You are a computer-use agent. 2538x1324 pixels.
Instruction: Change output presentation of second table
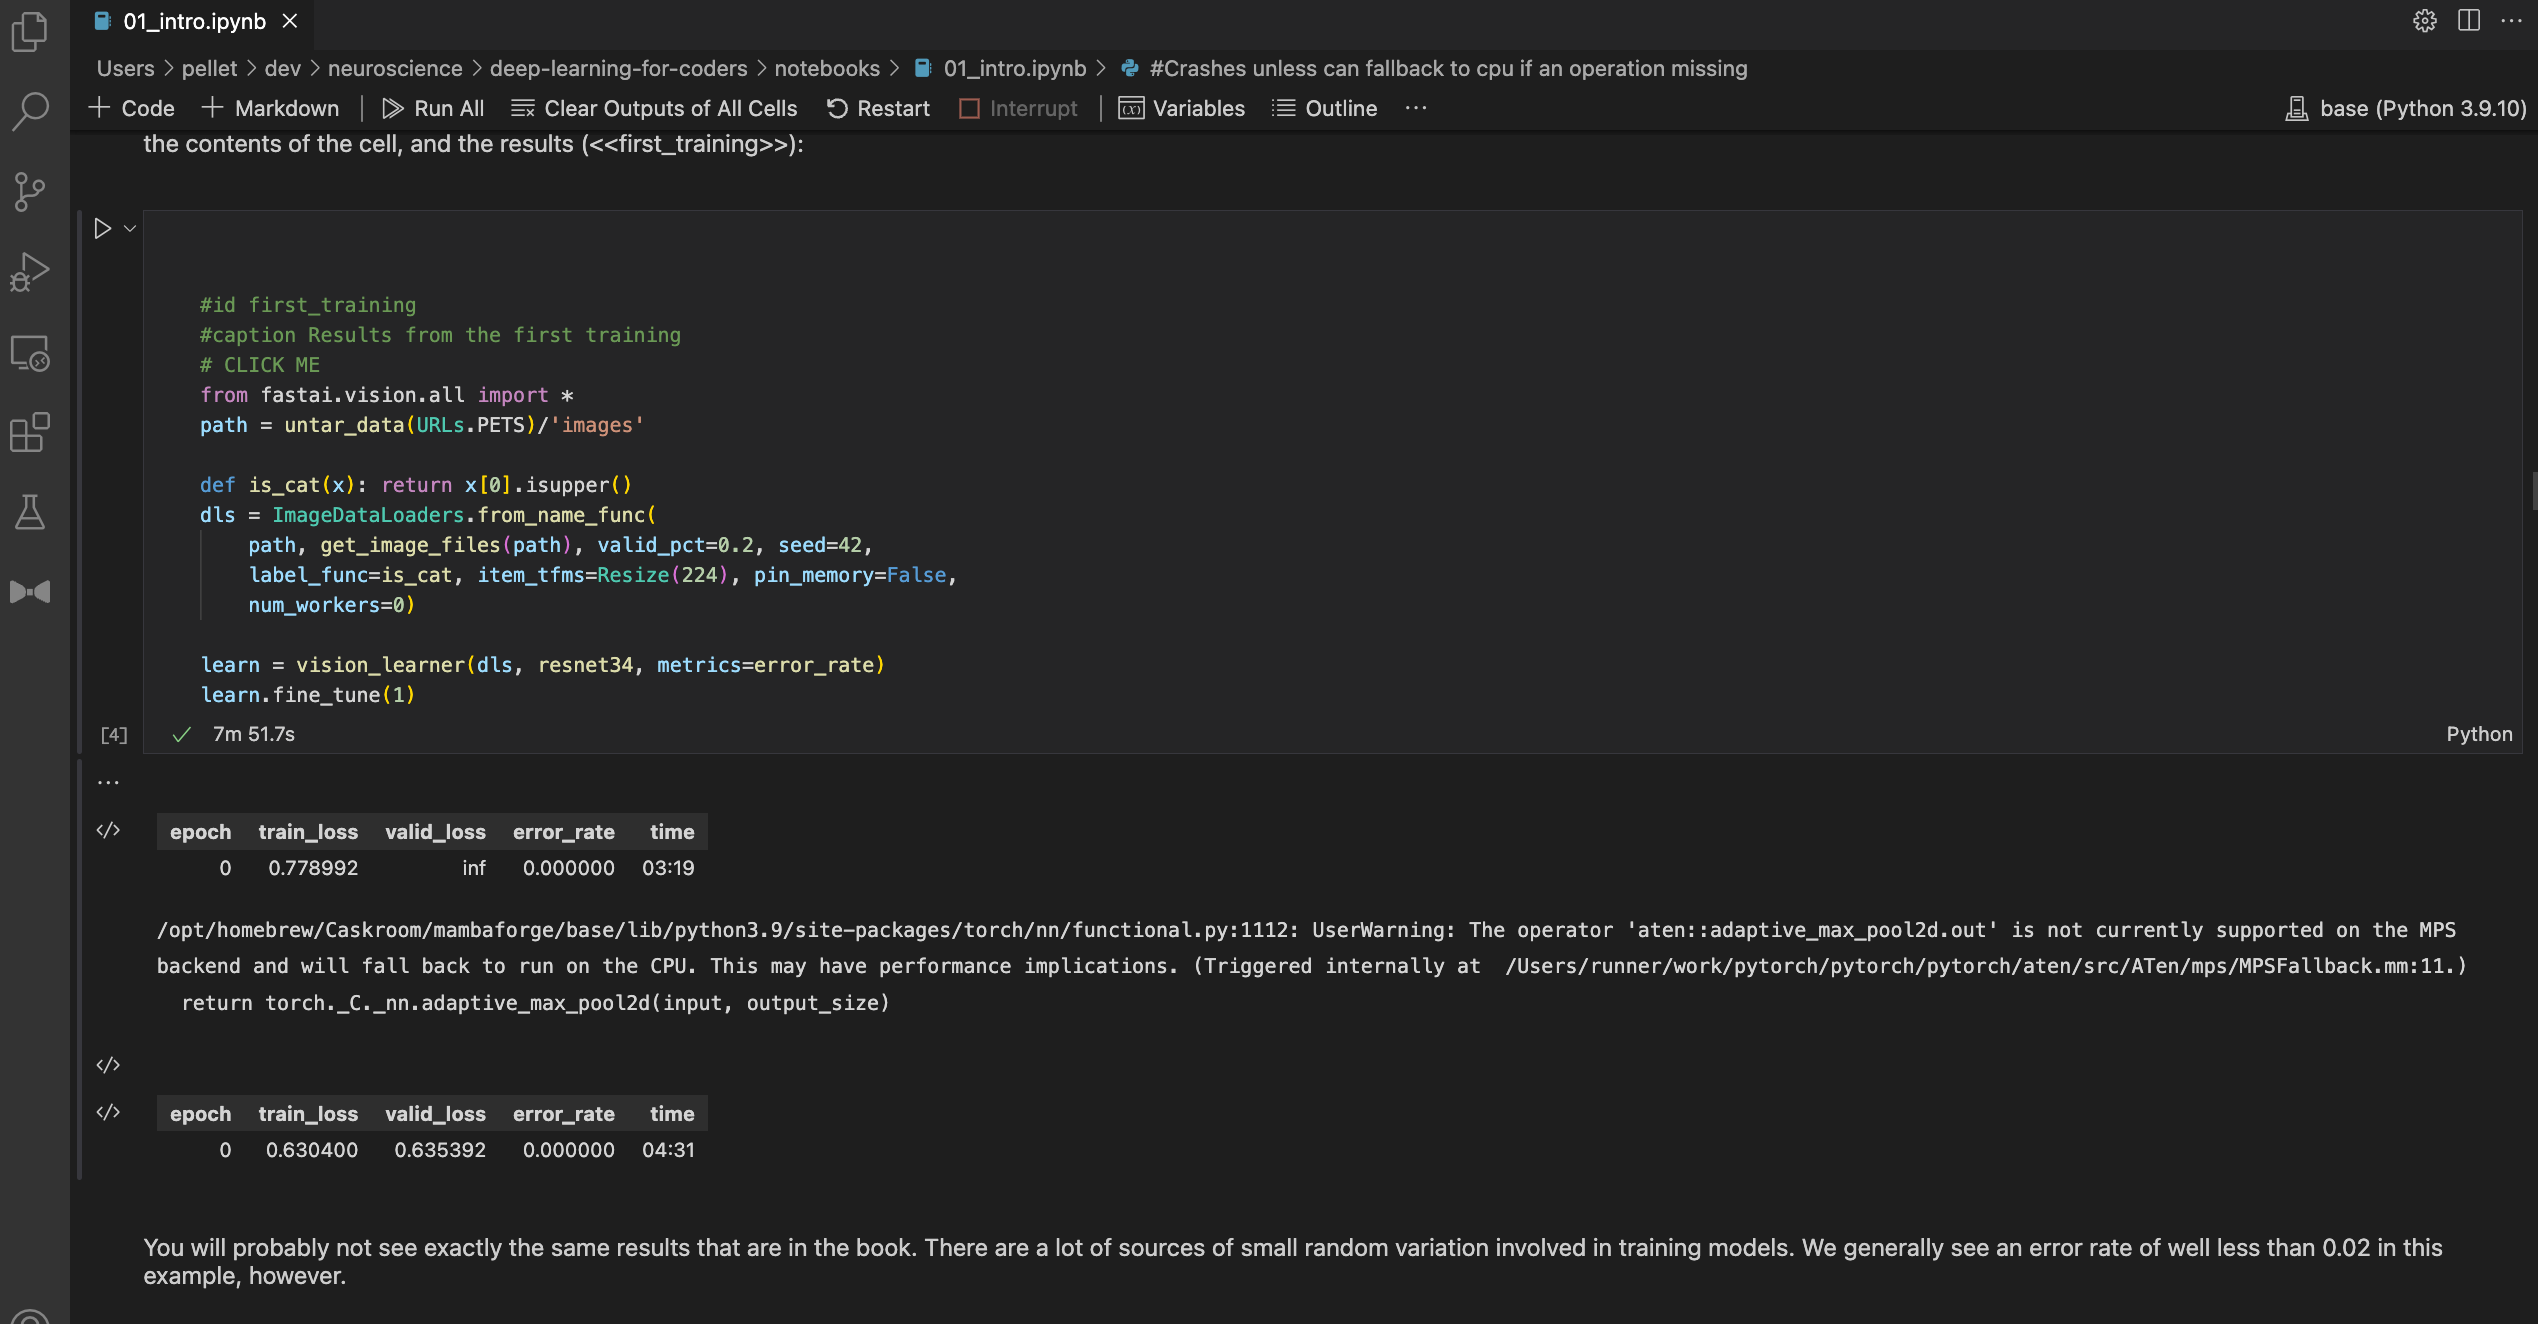[x=108, y=1113]
